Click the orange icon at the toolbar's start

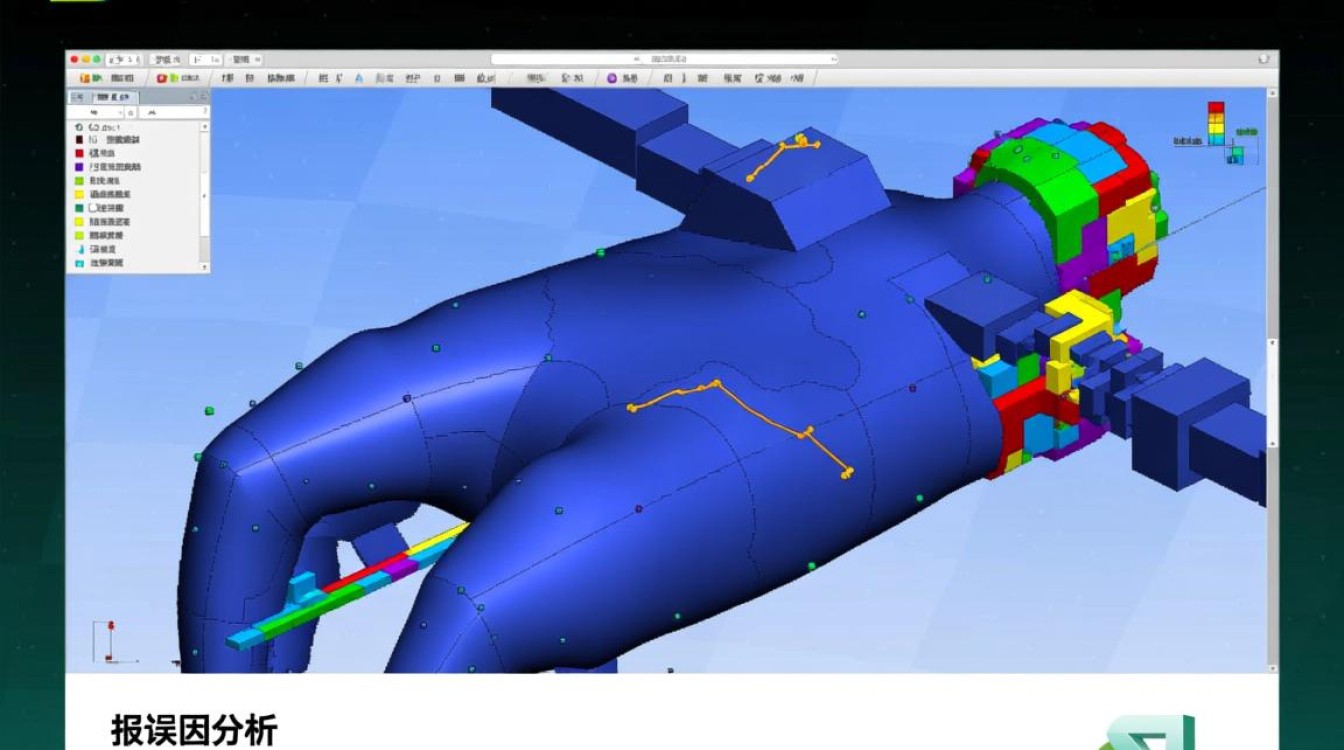click(85, 78)
